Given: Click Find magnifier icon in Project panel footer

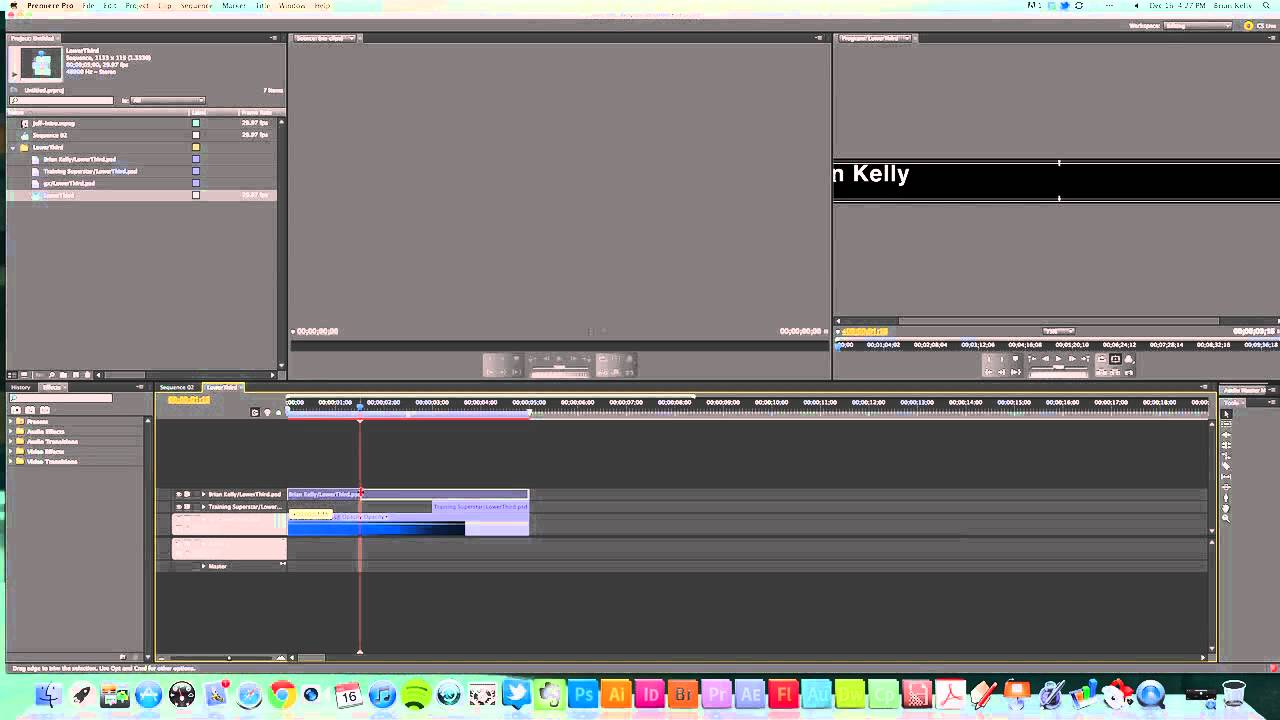Looking at the screenshot, I should point(51,375).
